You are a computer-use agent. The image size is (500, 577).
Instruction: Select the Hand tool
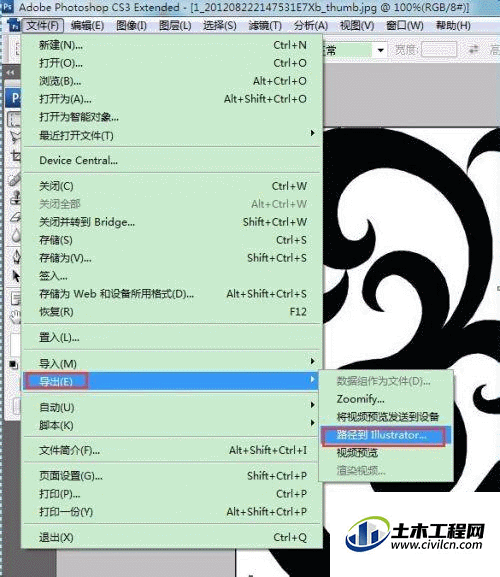tap(15, 316)
